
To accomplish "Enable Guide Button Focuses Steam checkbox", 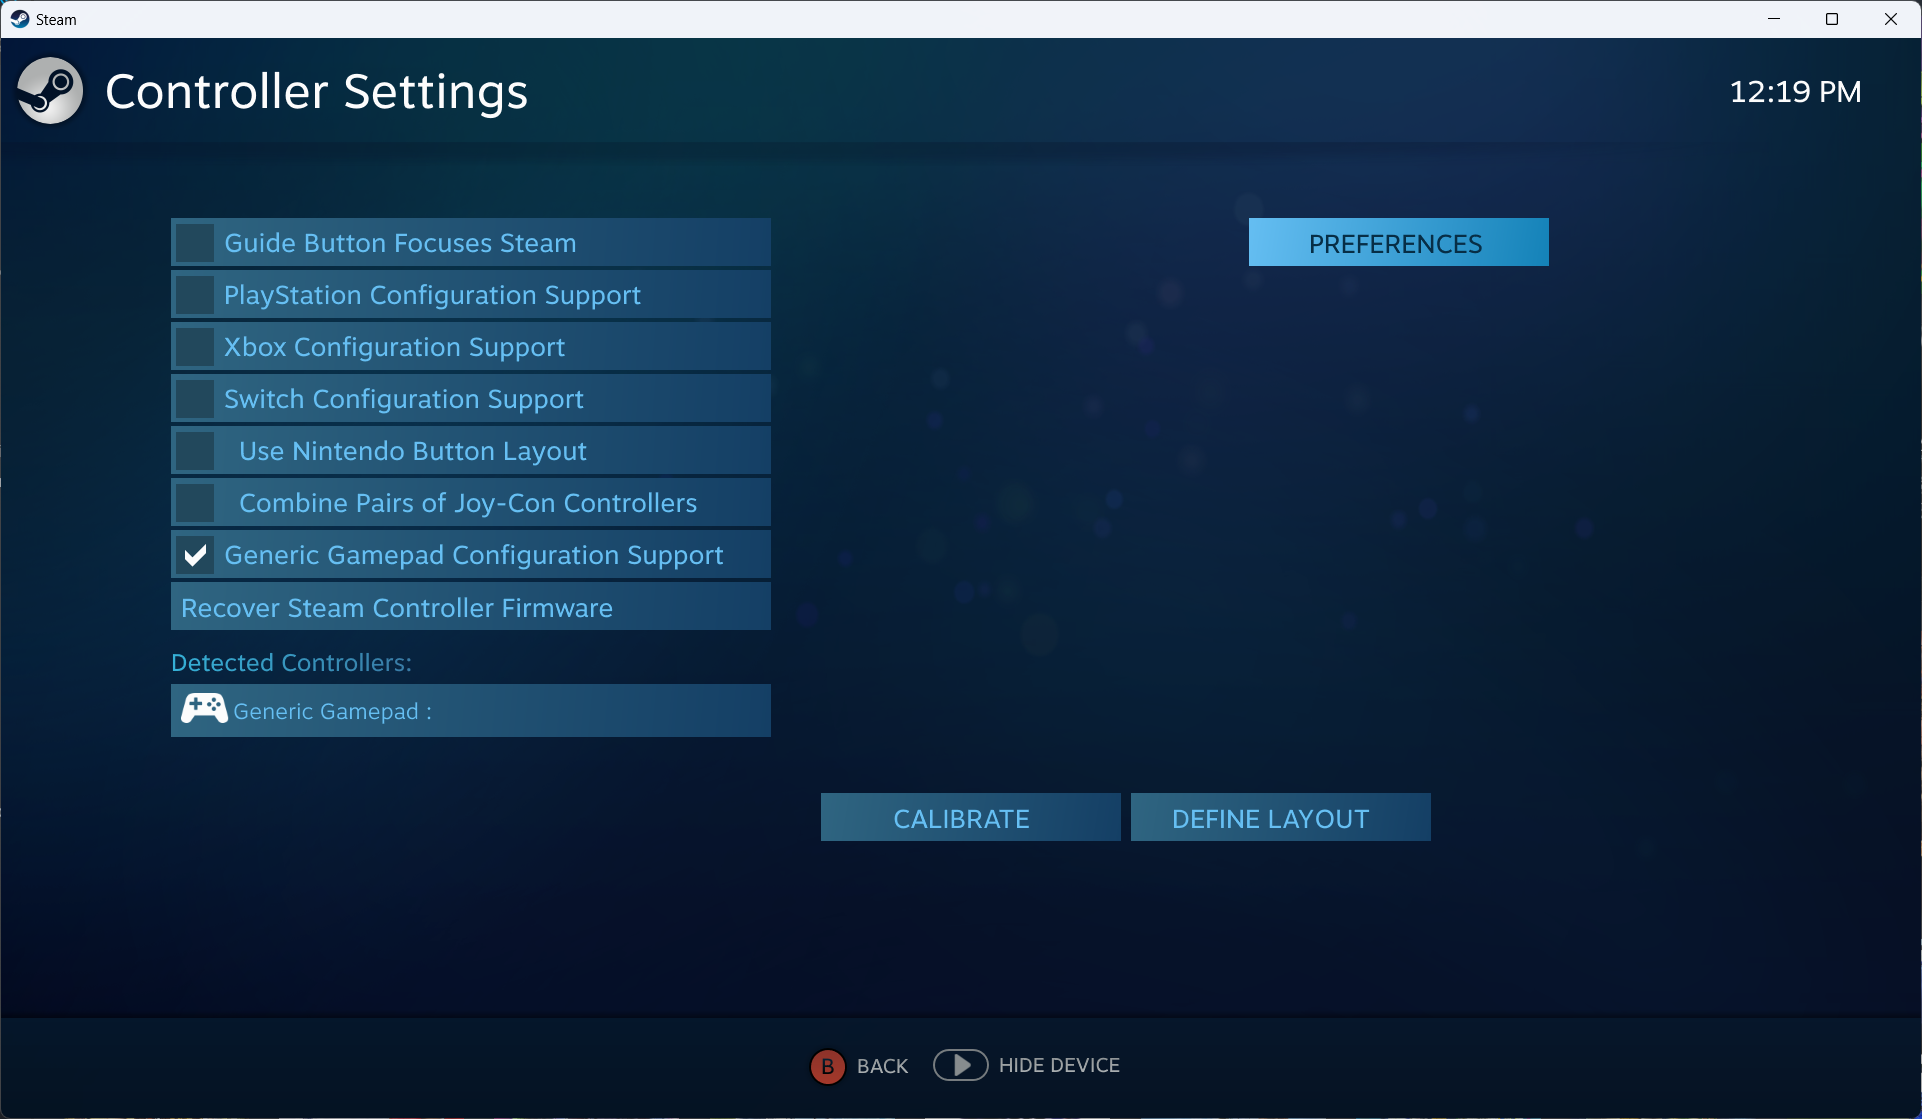I will 195,243.
